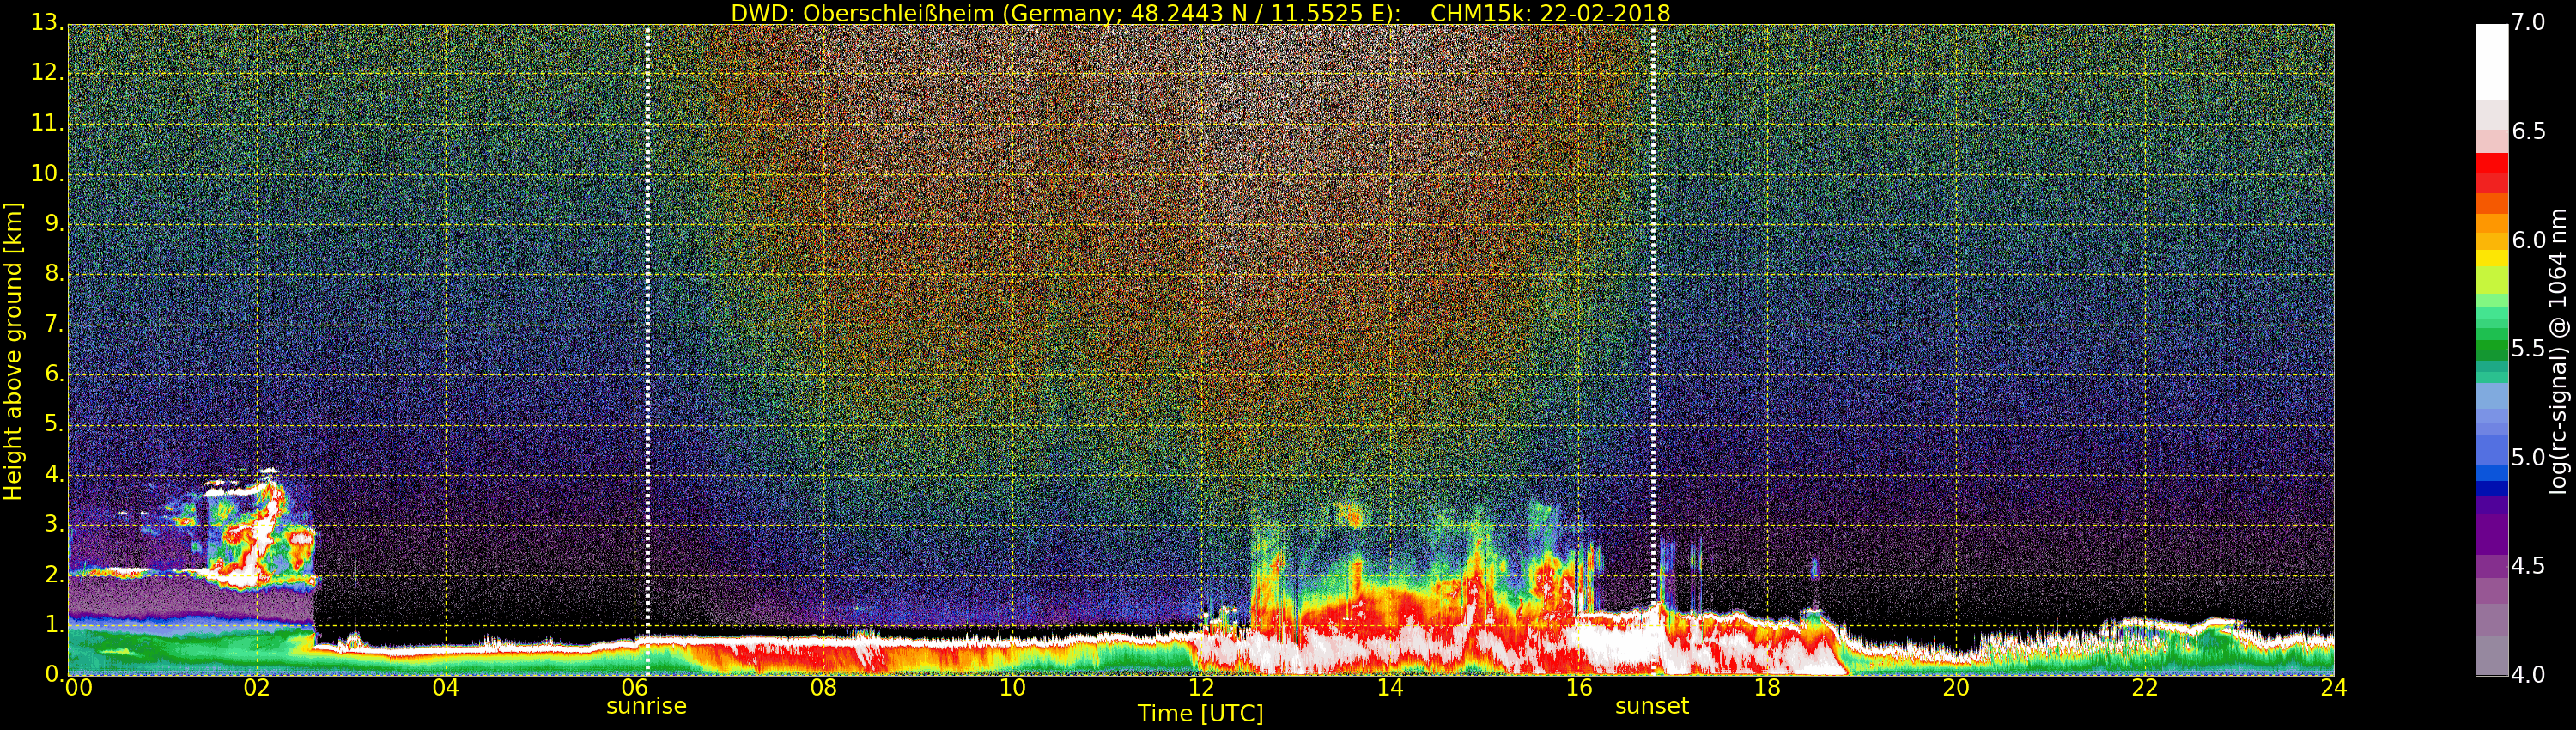Click the red section of the colorbar
Image resolution: width=2576 pixels, height=730 pixels.
click(x=2491, y=172)
